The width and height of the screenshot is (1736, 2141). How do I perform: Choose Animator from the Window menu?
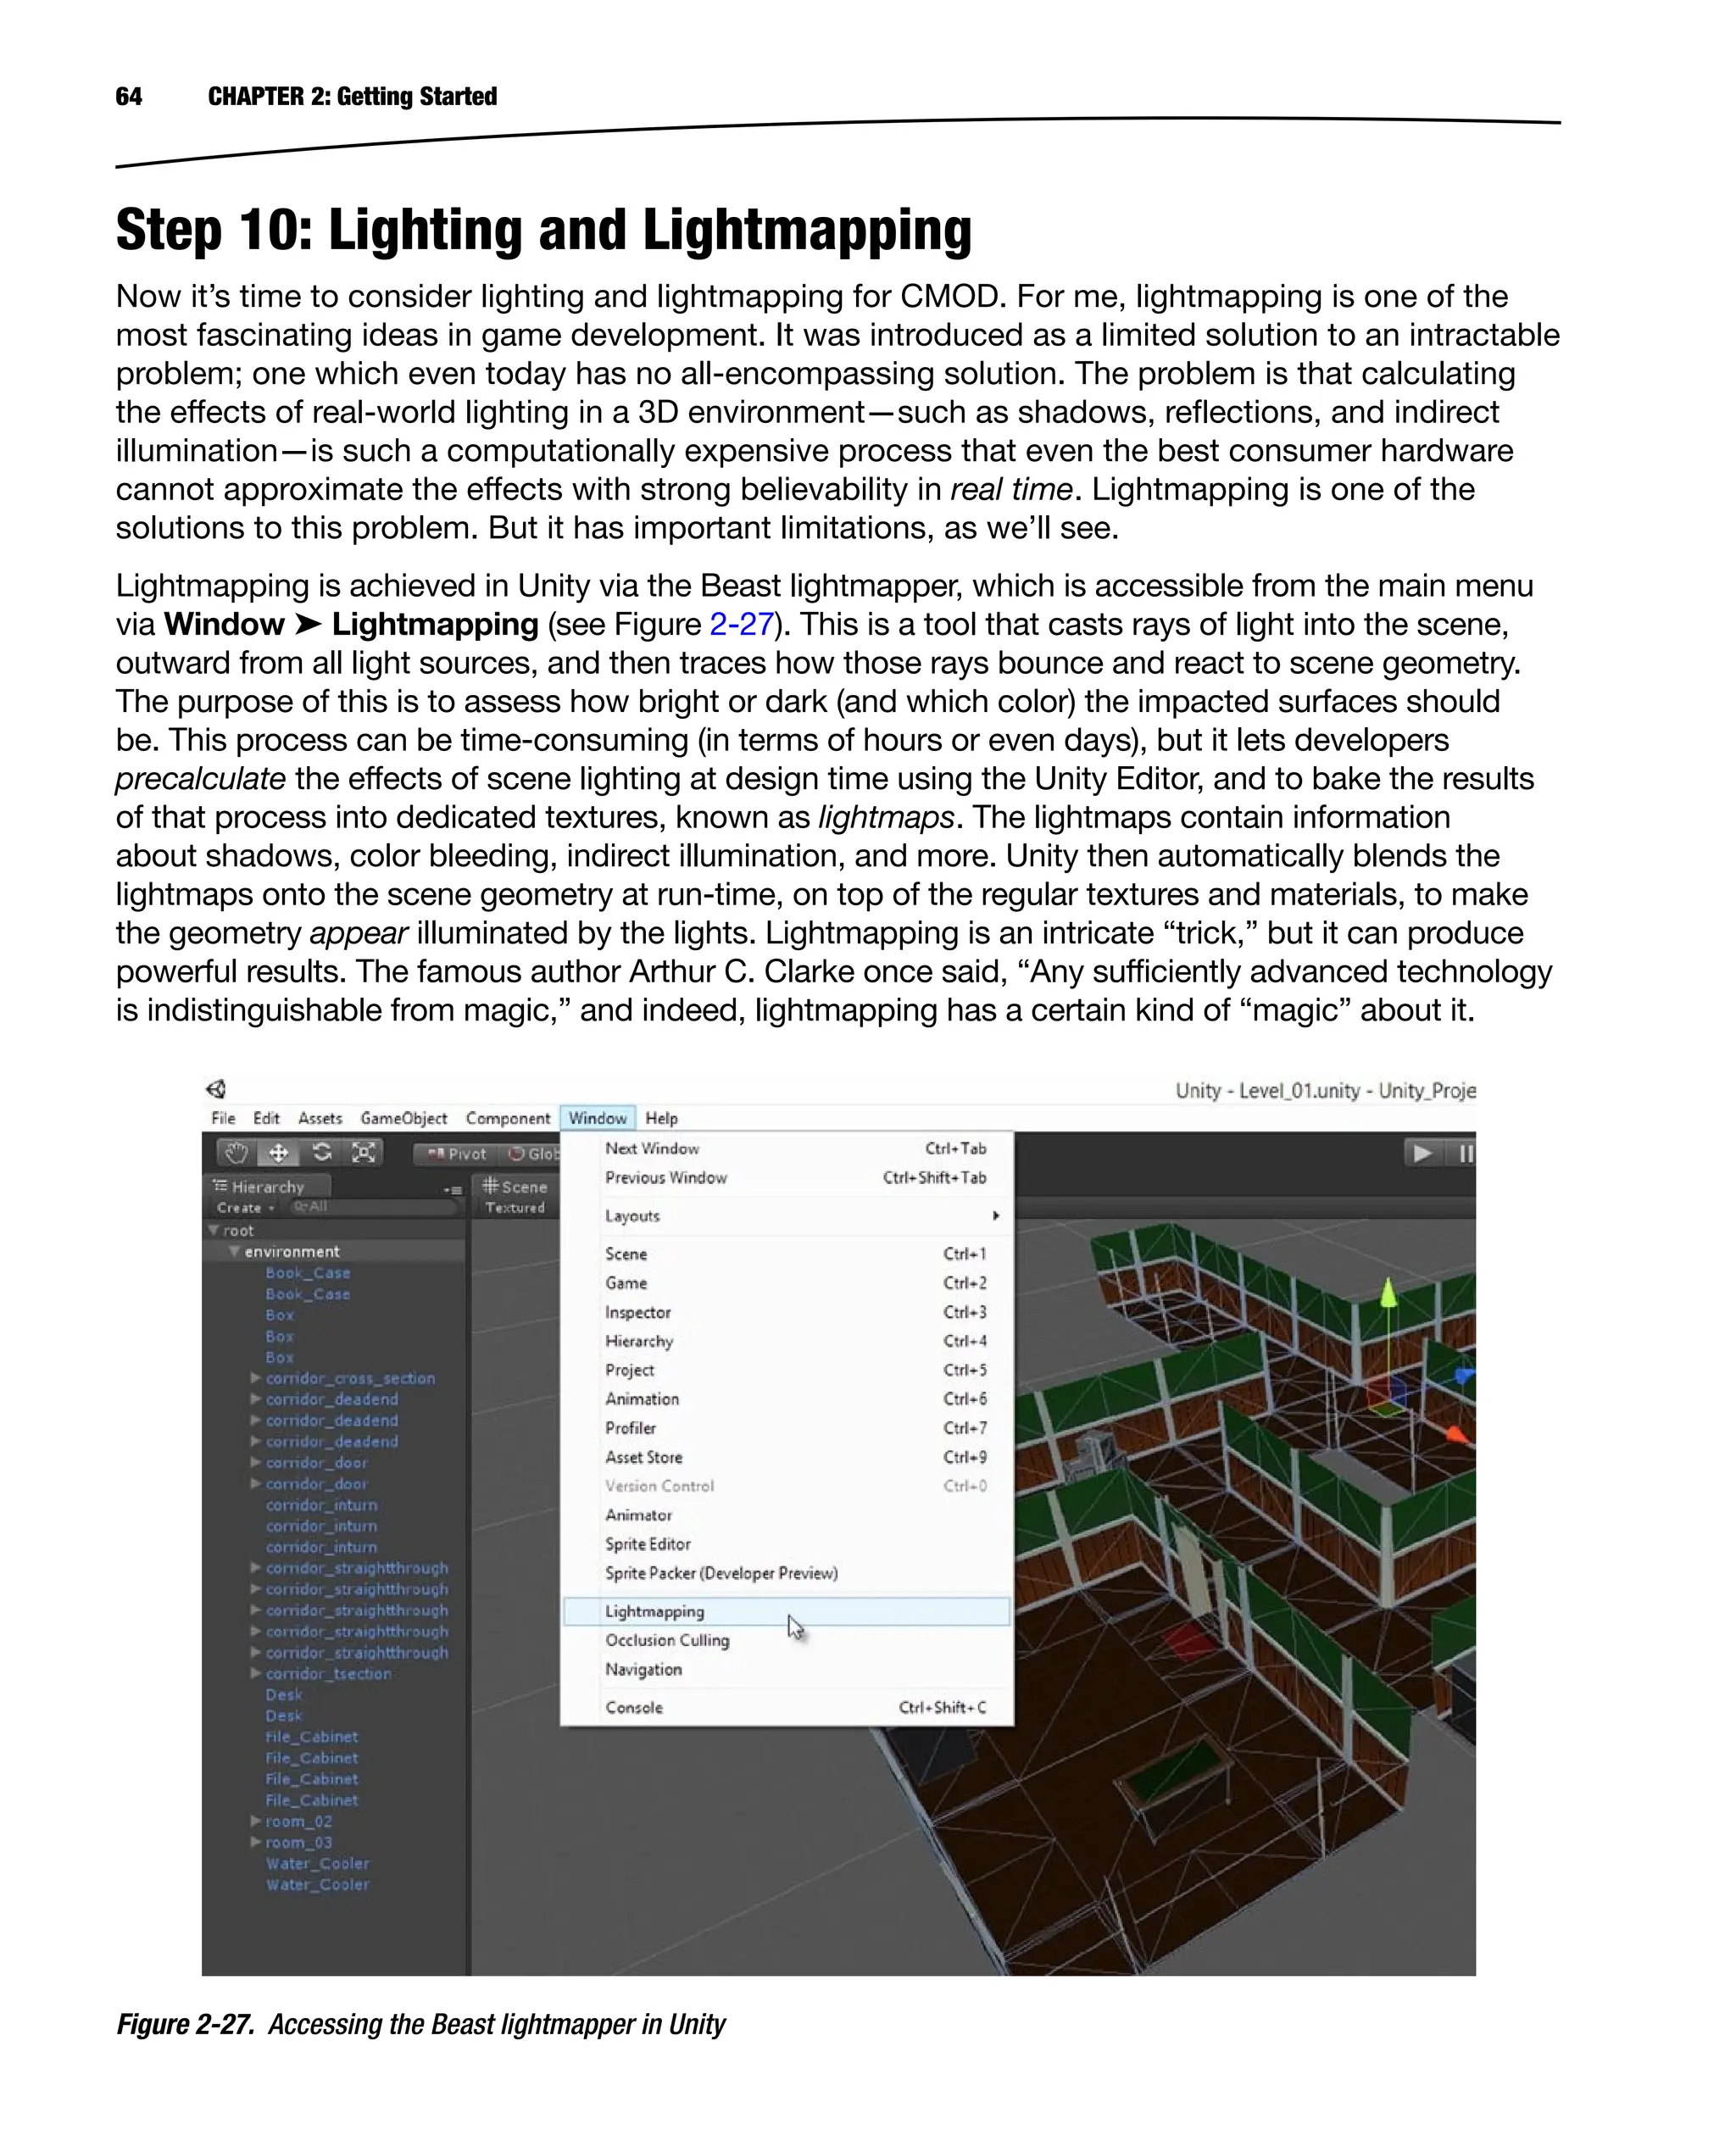[787, 1515]
